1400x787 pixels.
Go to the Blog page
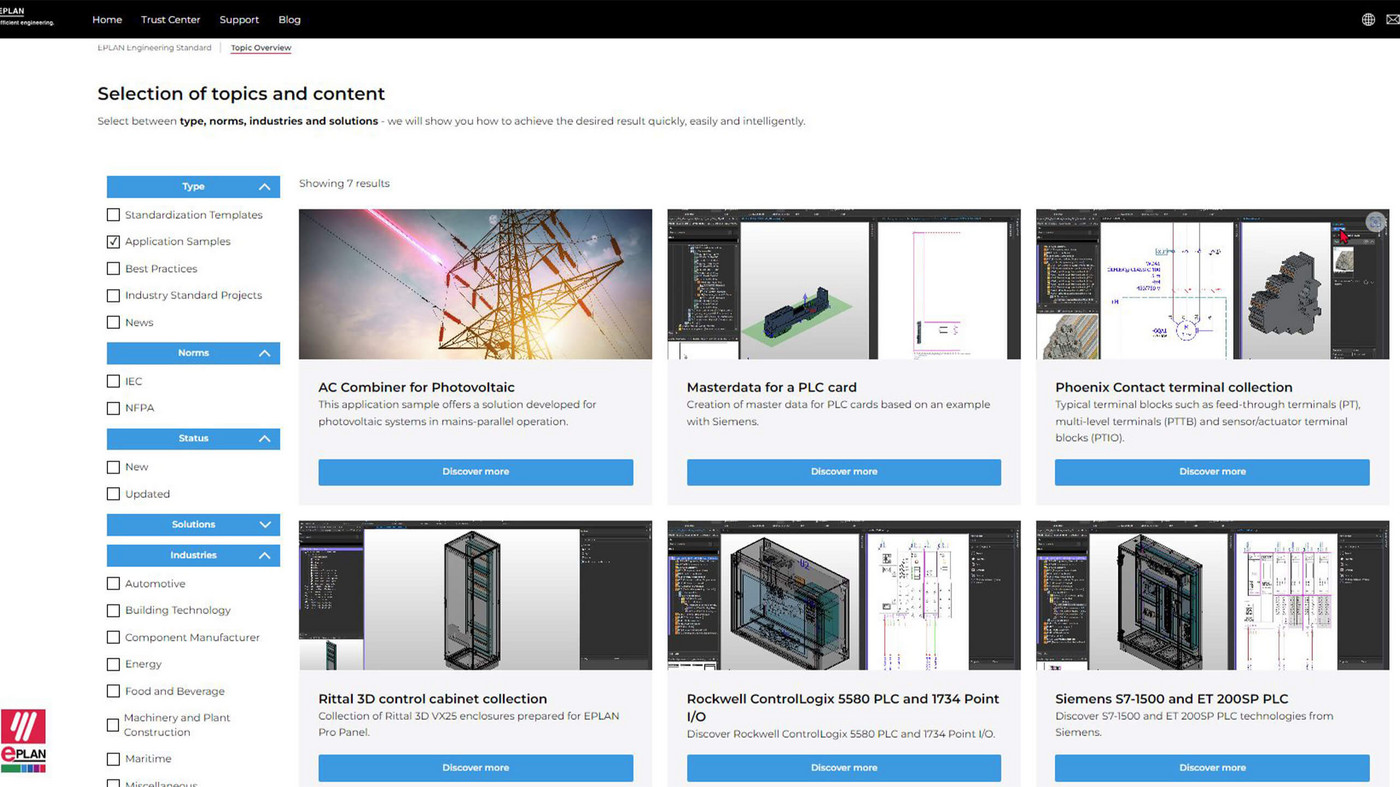289,20
